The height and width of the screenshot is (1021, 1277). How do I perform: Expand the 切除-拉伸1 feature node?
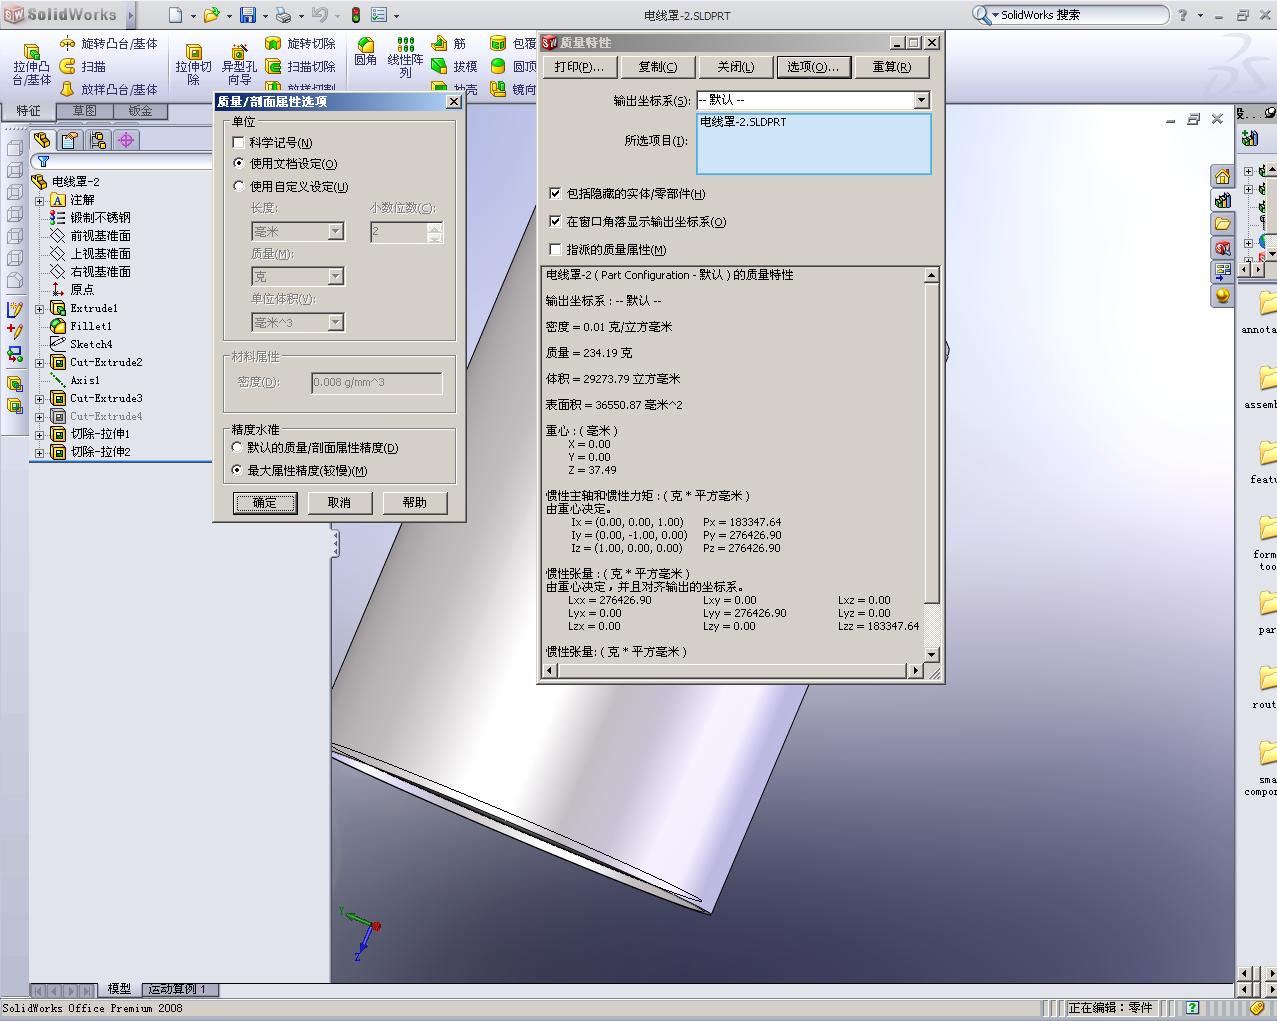pos(40,434)
